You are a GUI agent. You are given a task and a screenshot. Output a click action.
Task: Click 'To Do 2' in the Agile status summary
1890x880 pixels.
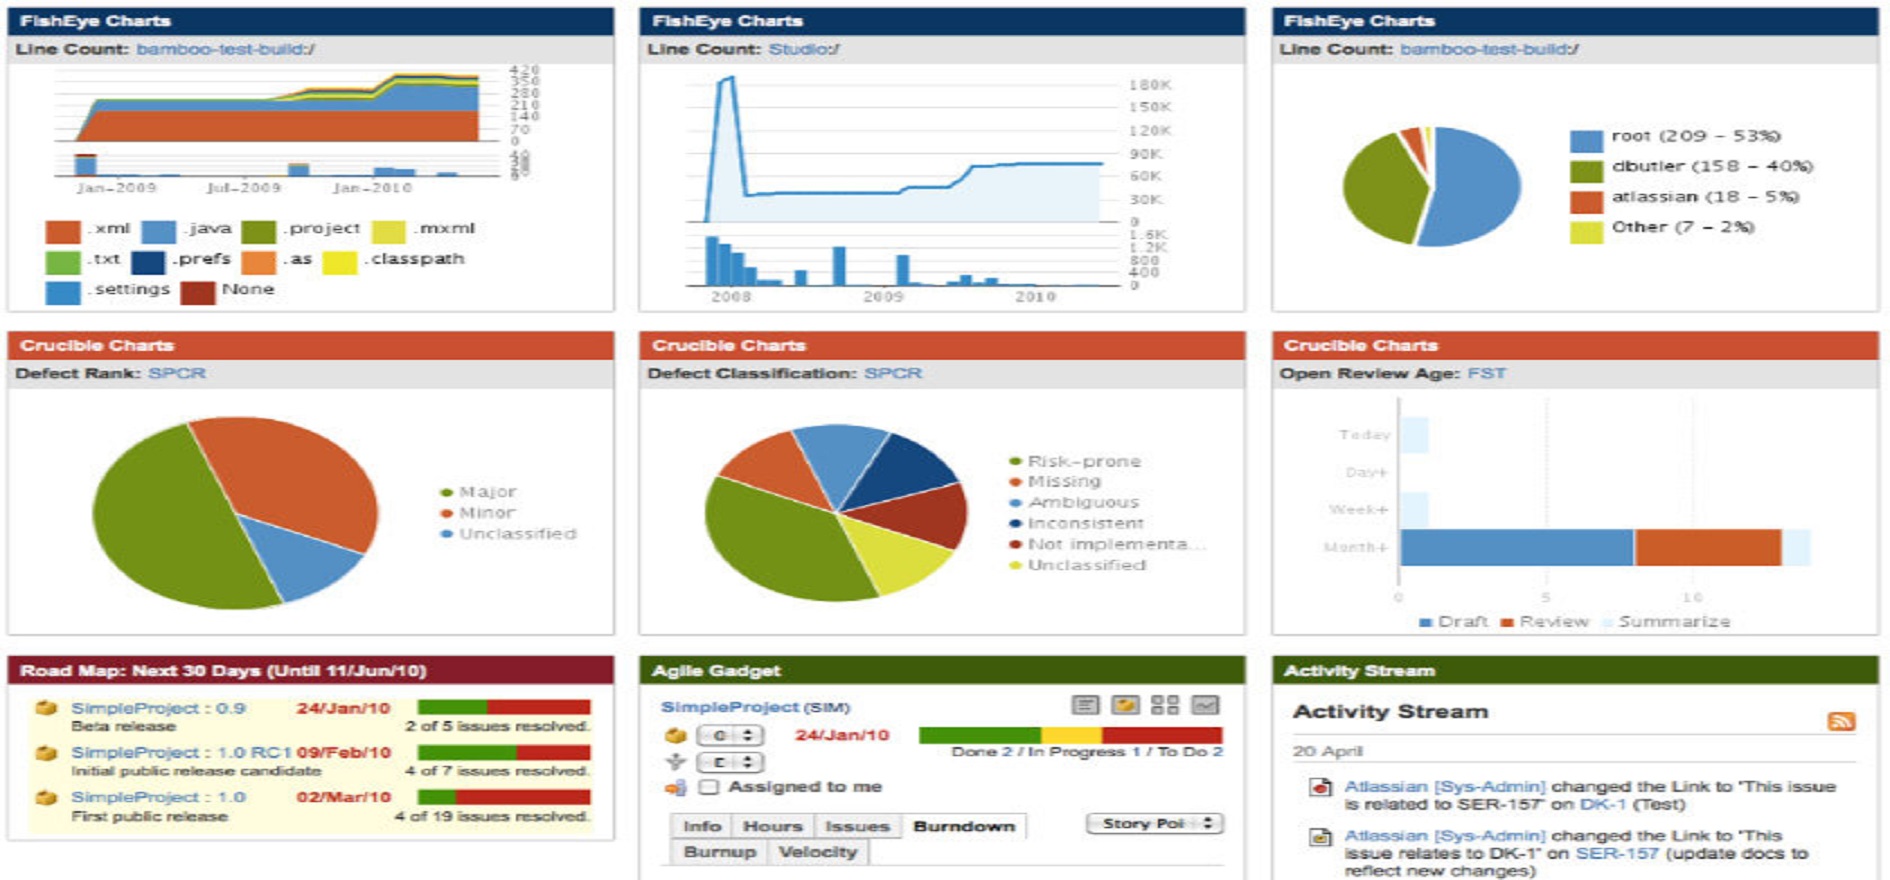(1190, 752)
